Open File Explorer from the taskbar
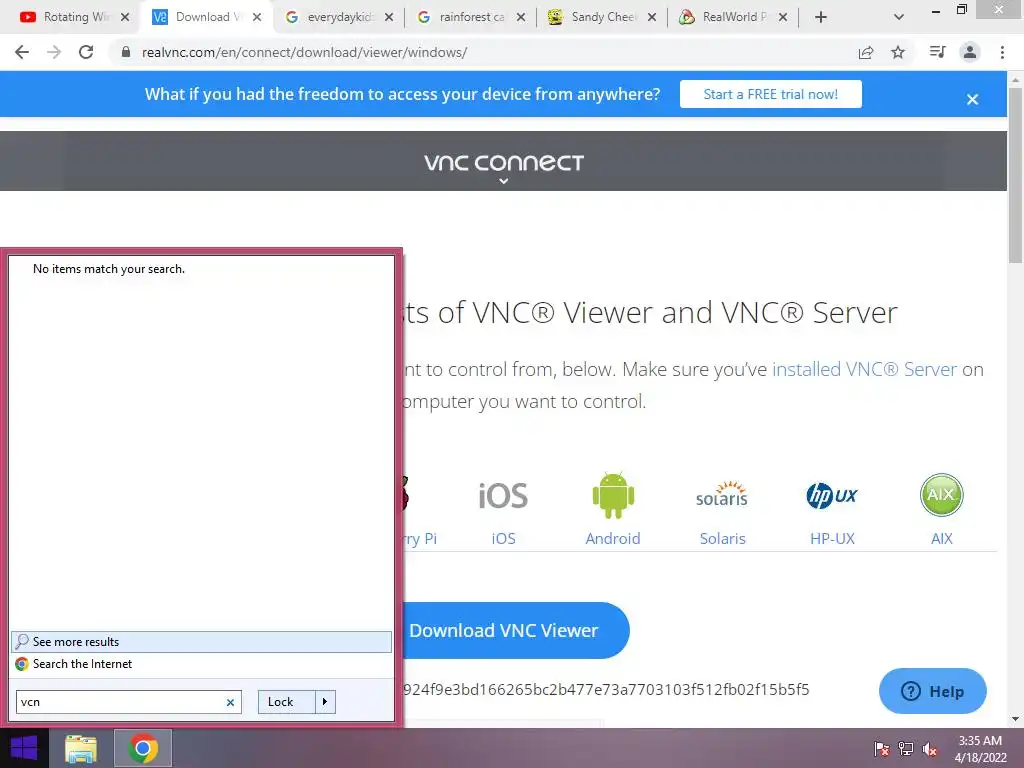The height and width of the screenshot is (768, 1024). [81, 748]
